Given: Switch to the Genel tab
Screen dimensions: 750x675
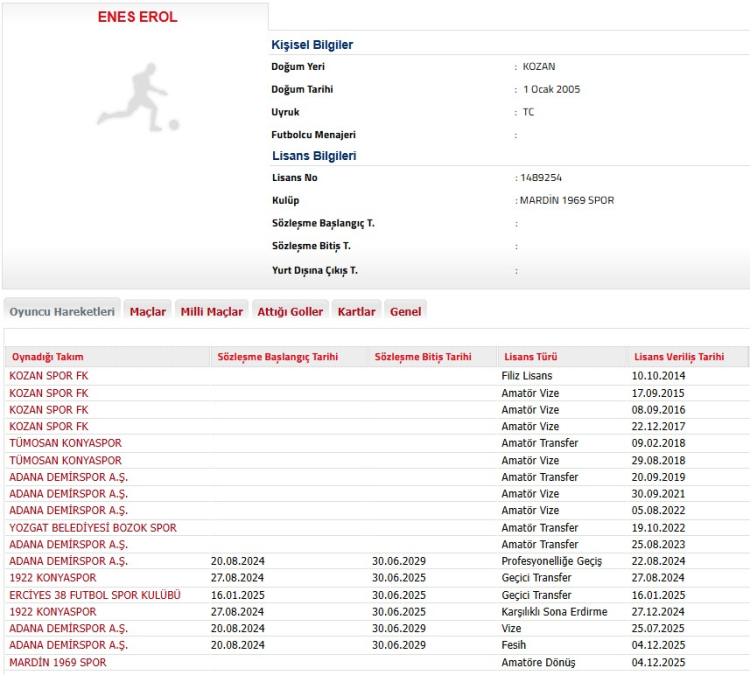Looking at the screenshot, I should [405, 311].
